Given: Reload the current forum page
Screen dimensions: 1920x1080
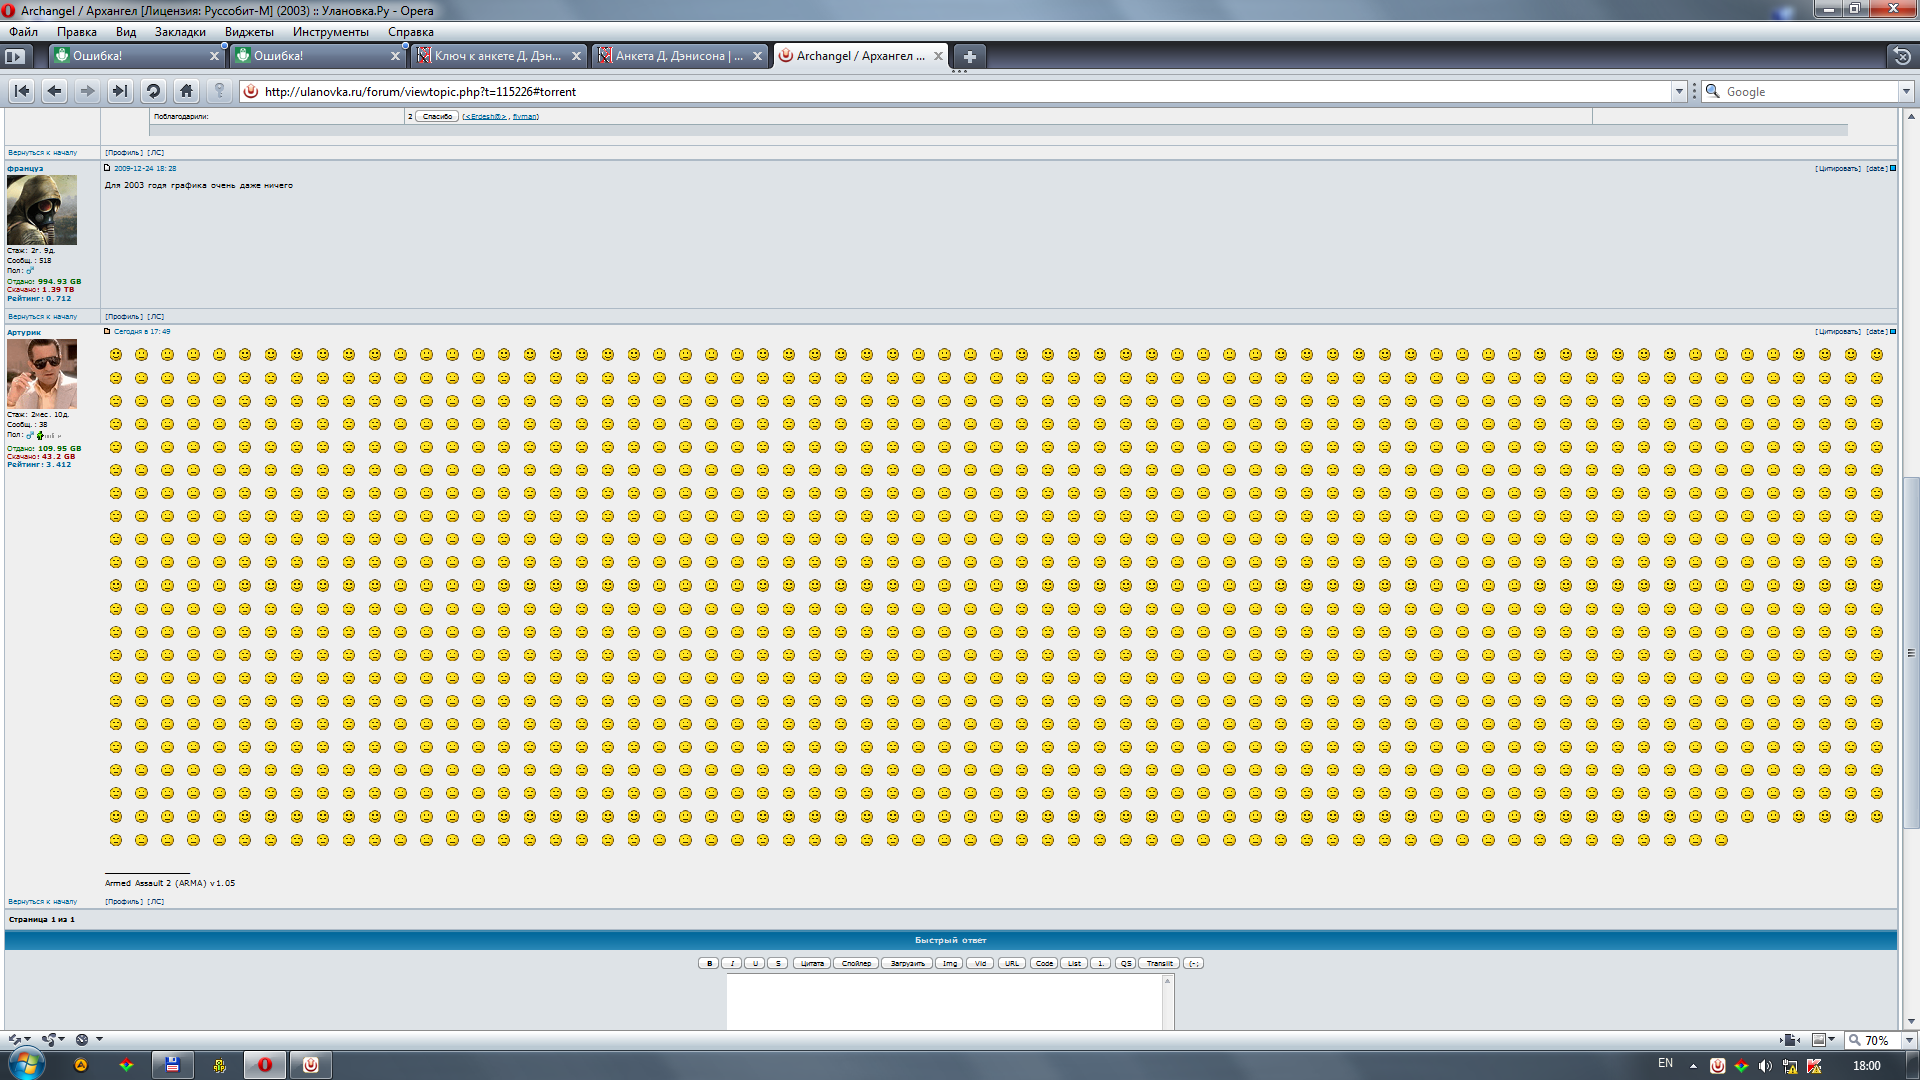Looking at the screenshot, I should tap(152, 91).
